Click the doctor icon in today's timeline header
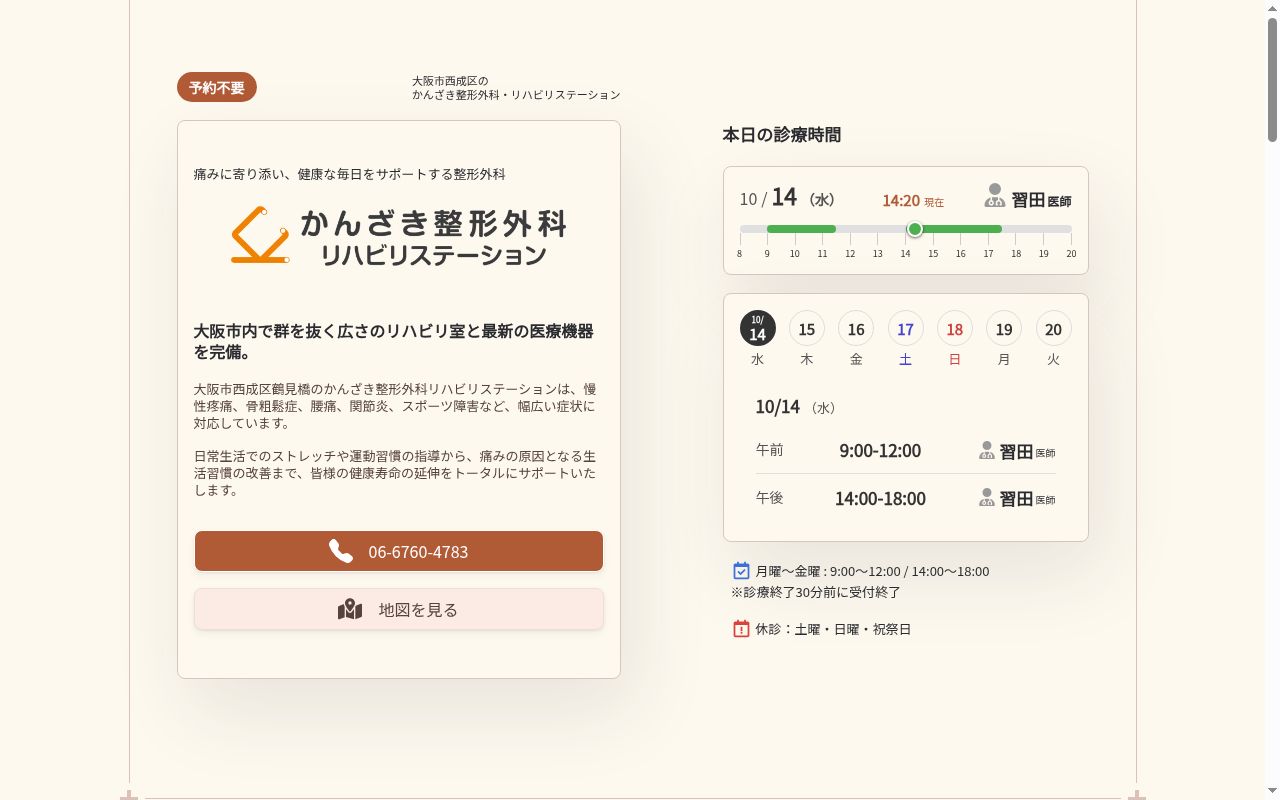 994,195
